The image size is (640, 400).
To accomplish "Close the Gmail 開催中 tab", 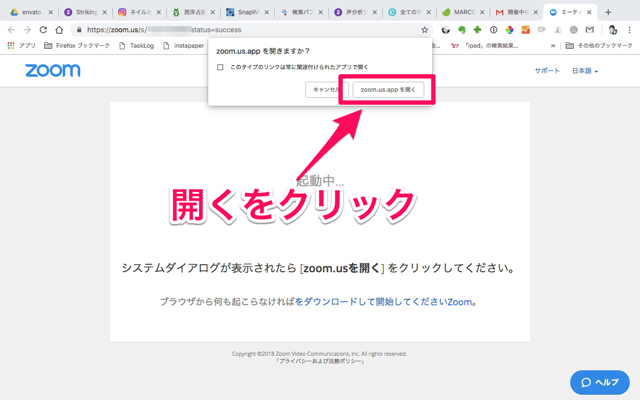I will click(536, 12).
